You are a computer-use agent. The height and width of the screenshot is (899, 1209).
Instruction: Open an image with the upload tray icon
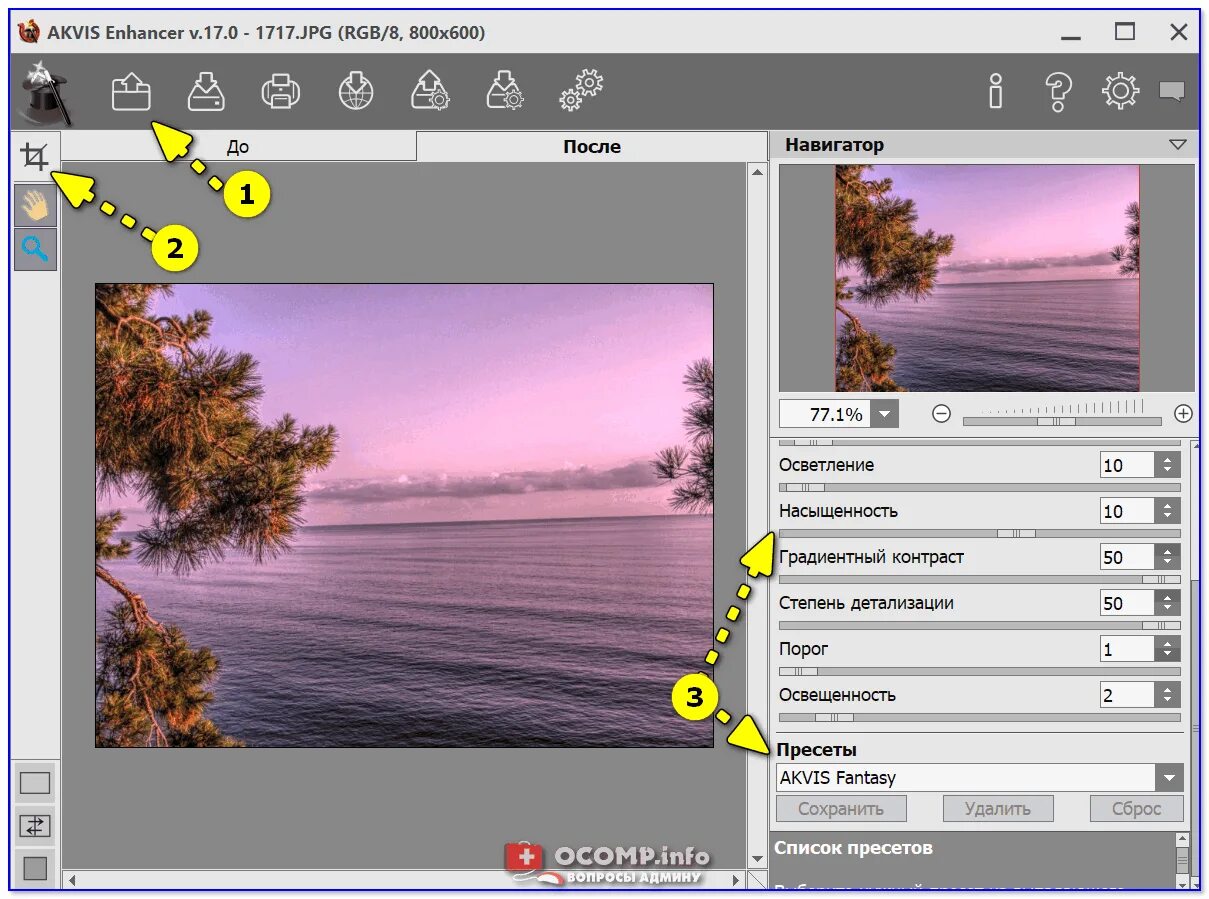pos(131,92)
